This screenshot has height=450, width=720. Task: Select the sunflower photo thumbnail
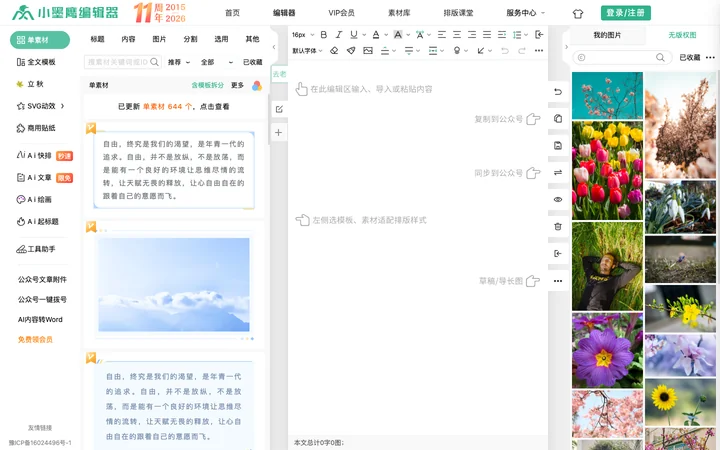(x=680, y=402)
